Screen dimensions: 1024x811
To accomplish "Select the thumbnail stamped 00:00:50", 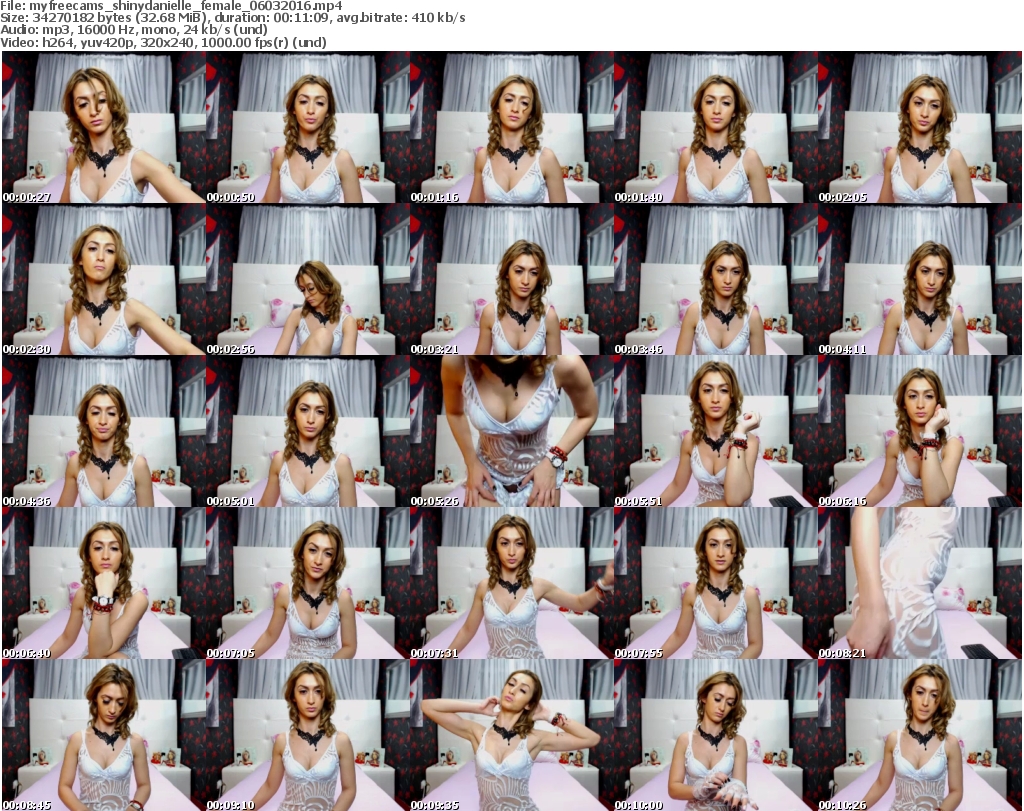I will (308, 127).
